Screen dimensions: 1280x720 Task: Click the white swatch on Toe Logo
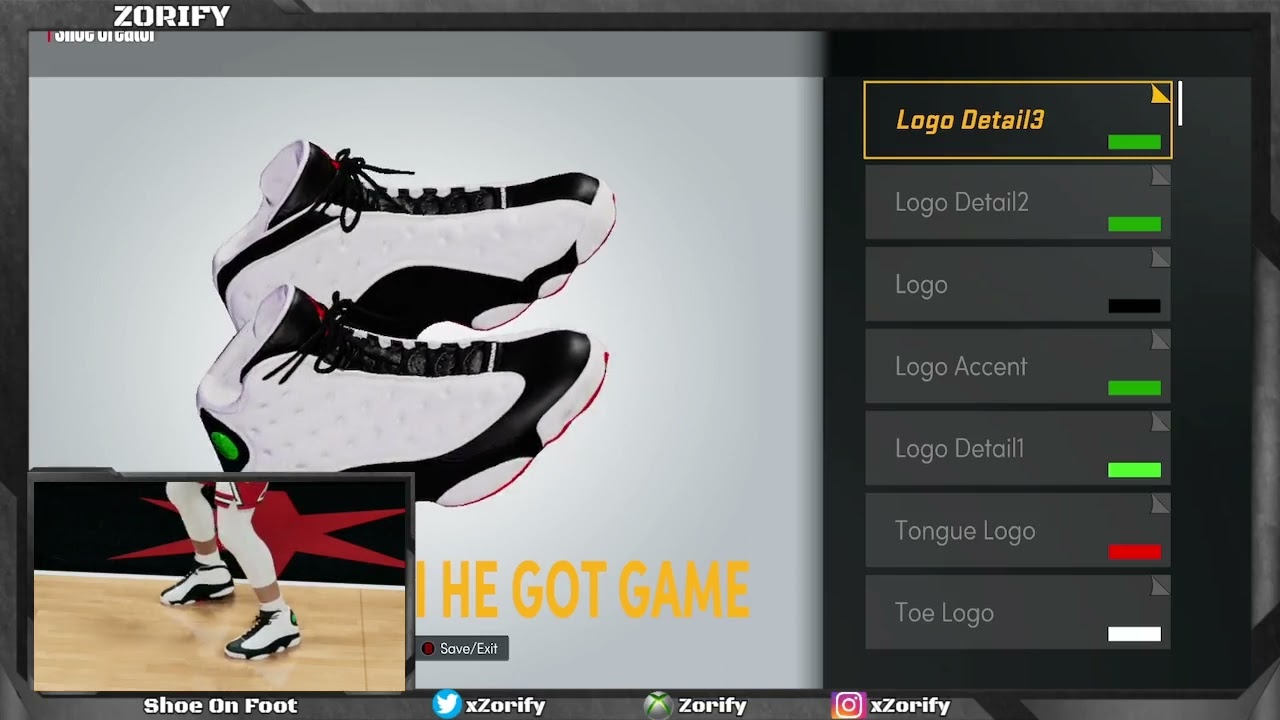point(1134,634)
